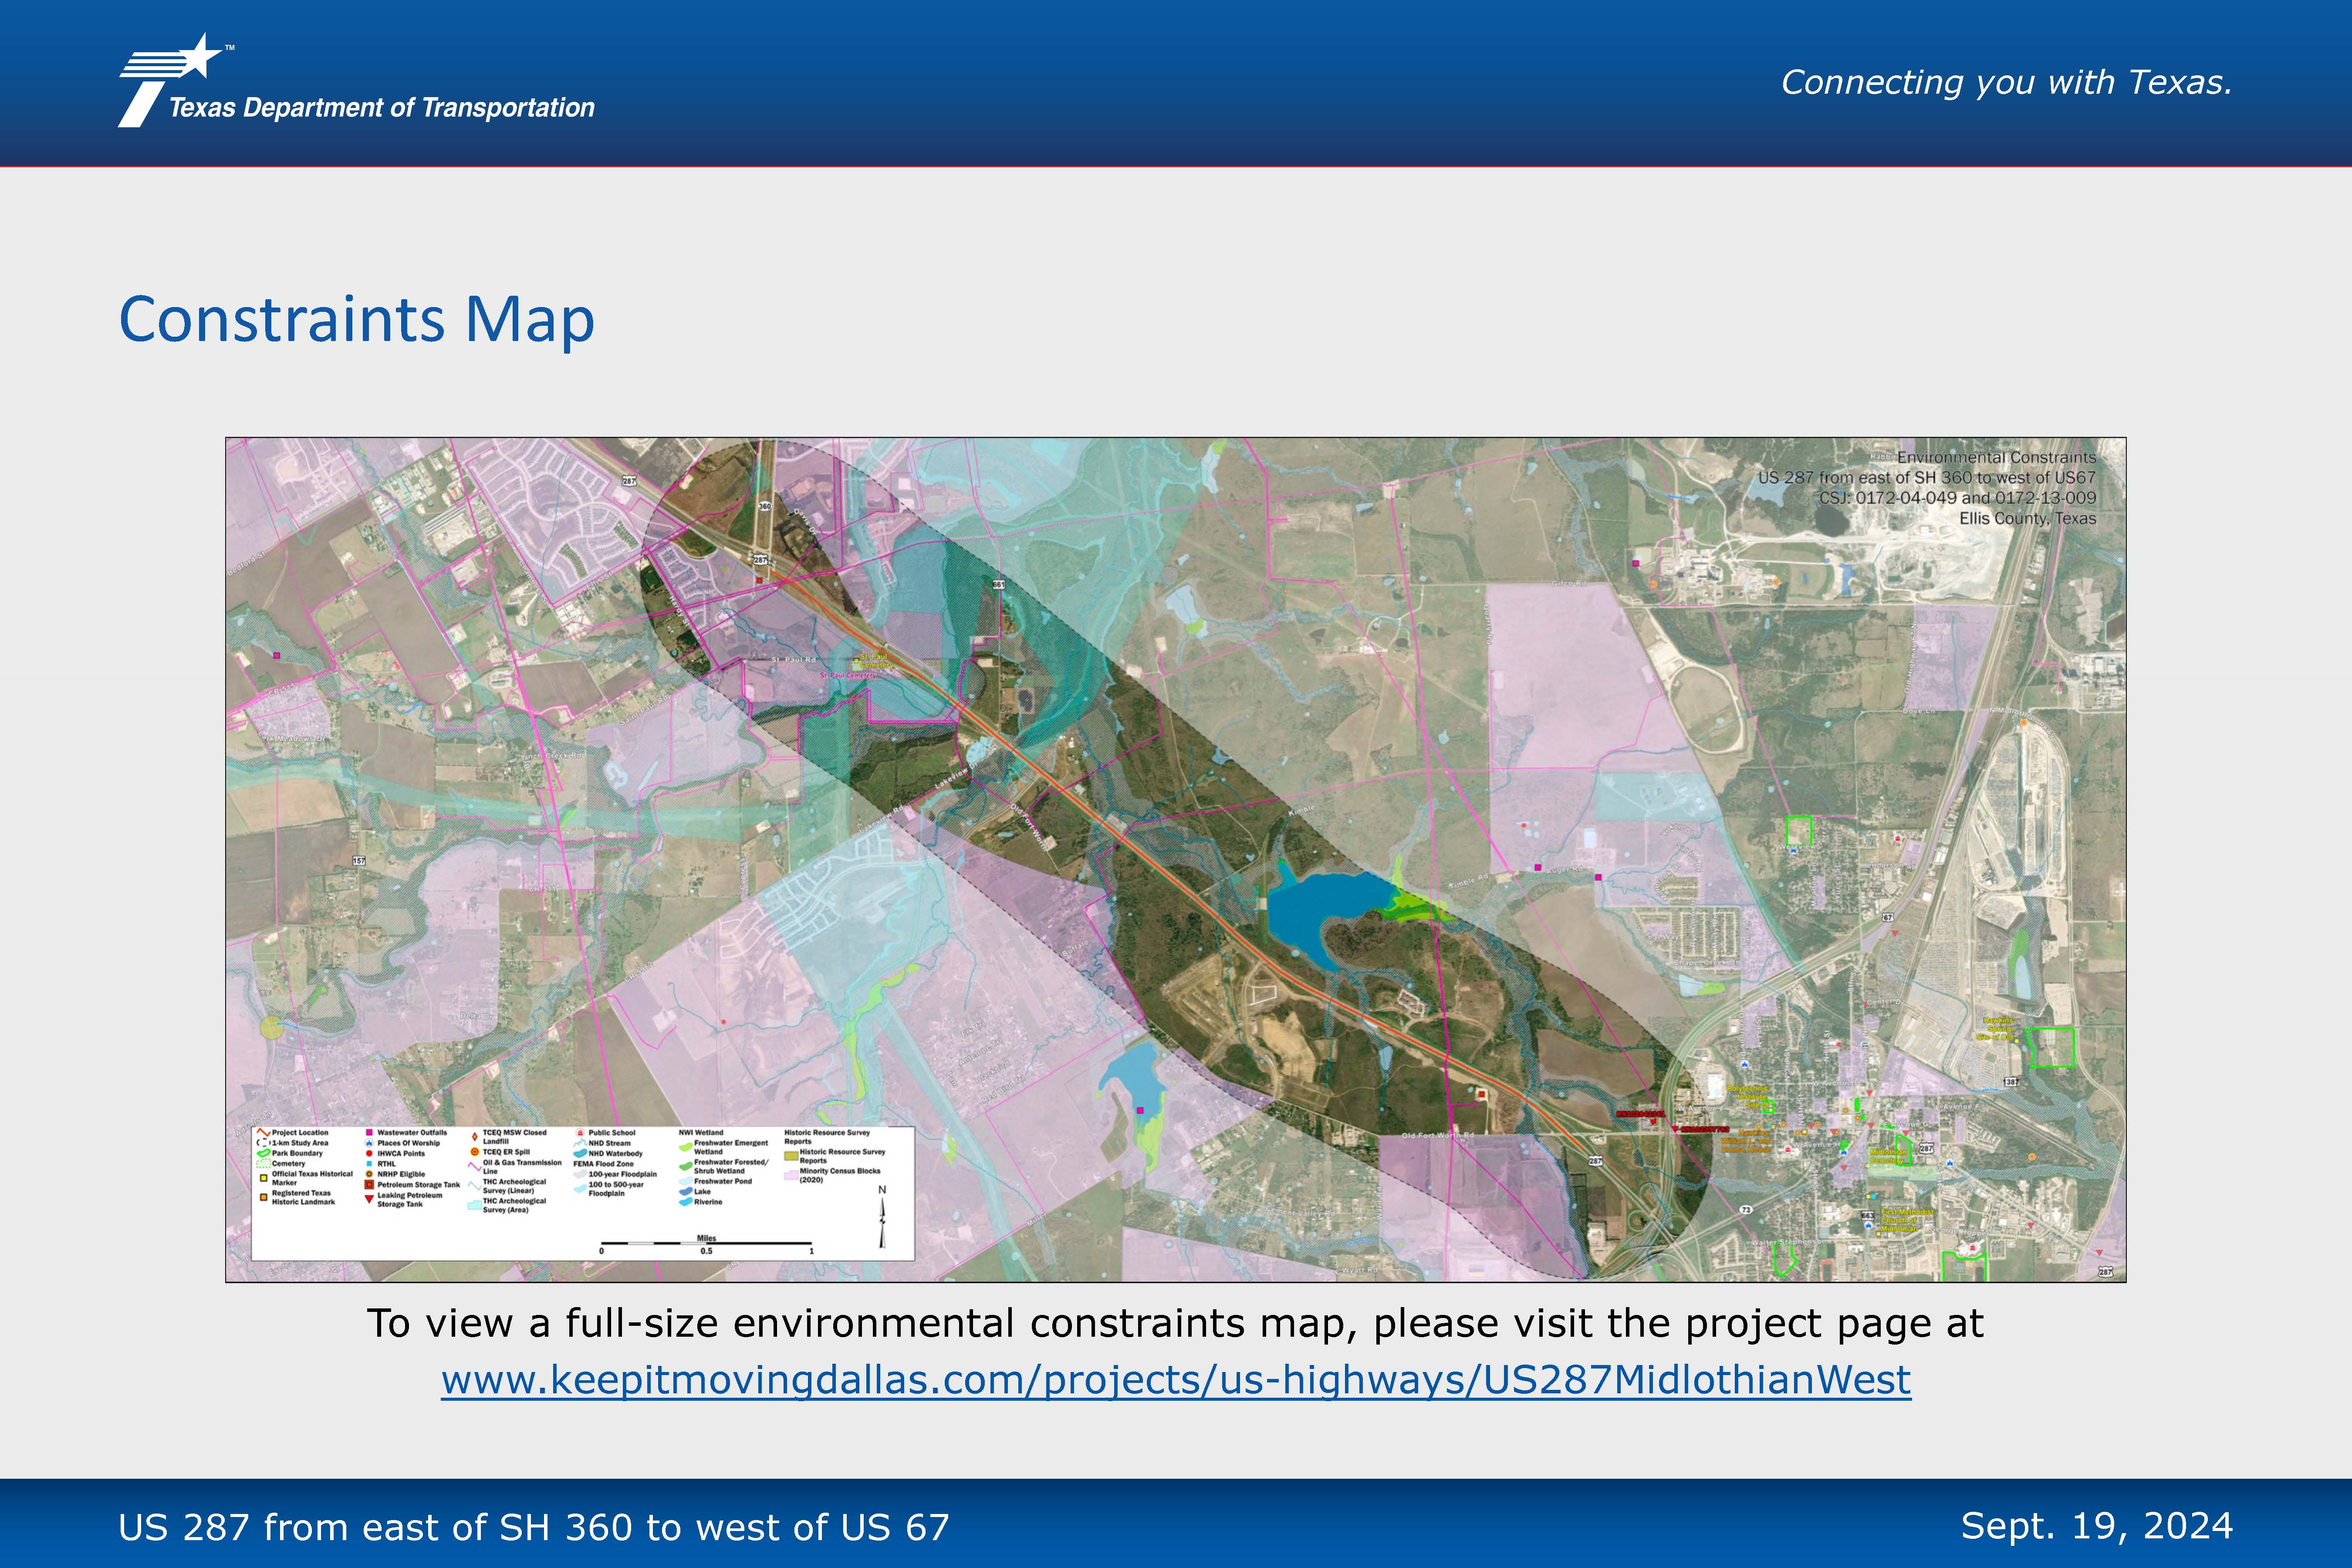Click the Park Boundary legend symbol

[x=264, y=1153]
